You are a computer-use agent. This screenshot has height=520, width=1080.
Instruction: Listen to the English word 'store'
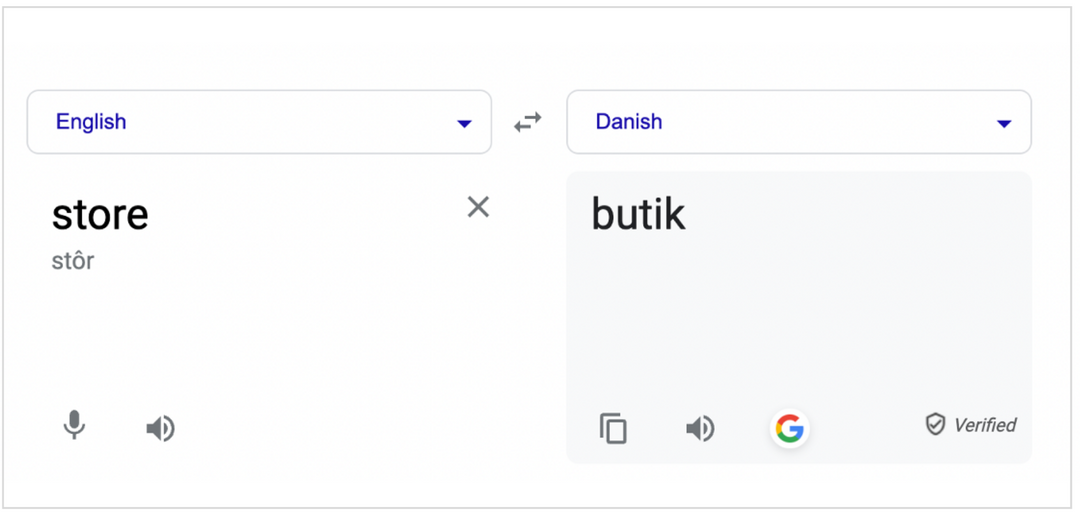[x=160, y=429]
